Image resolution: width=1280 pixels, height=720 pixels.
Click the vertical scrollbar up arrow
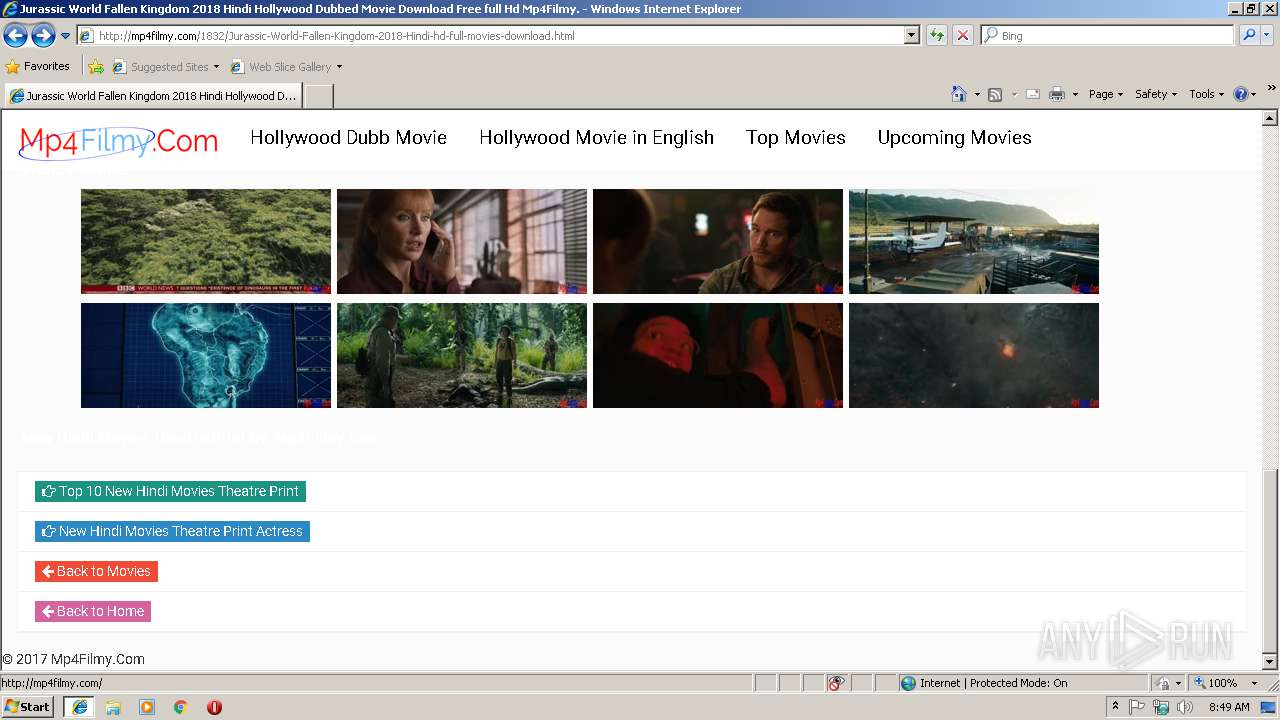(x=1270, y=118)
